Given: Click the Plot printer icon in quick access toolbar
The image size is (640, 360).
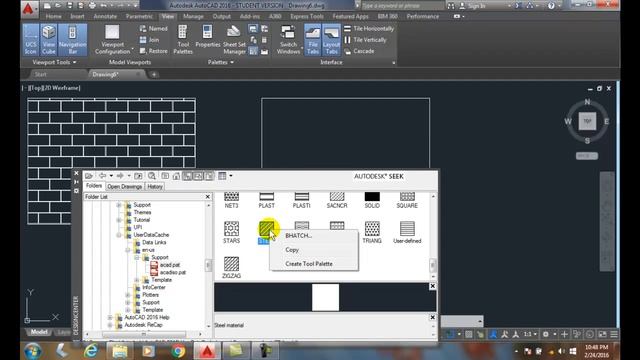Looking at the screenshot, I should (x=92, y=5).
